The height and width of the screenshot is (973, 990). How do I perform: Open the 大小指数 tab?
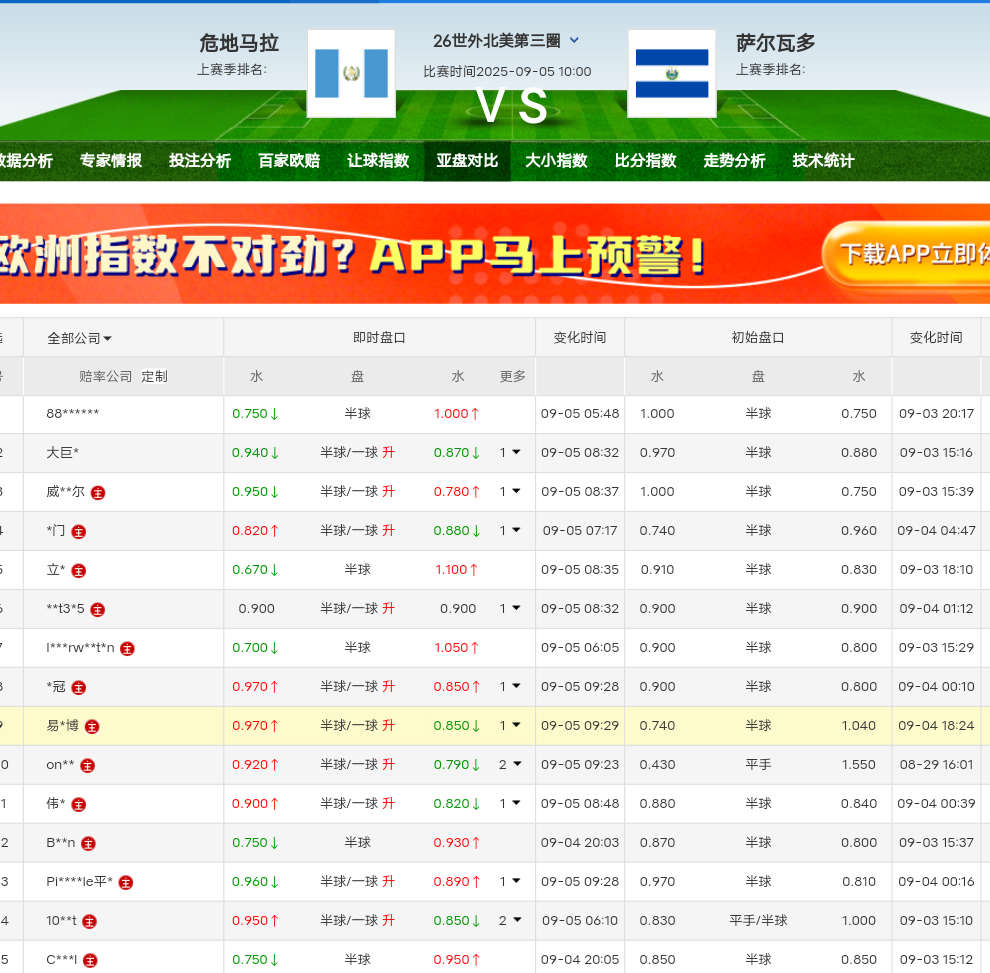click(556, 161)
